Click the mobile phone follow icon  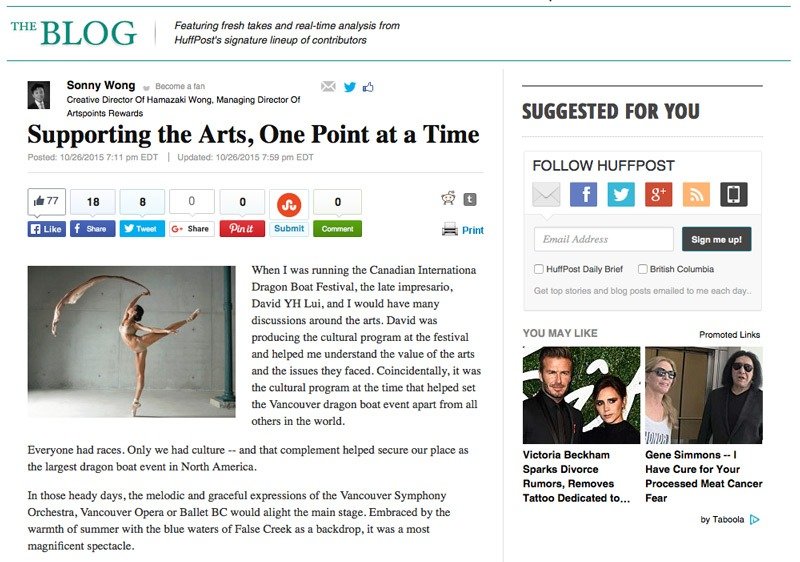[x=733, y=195]
